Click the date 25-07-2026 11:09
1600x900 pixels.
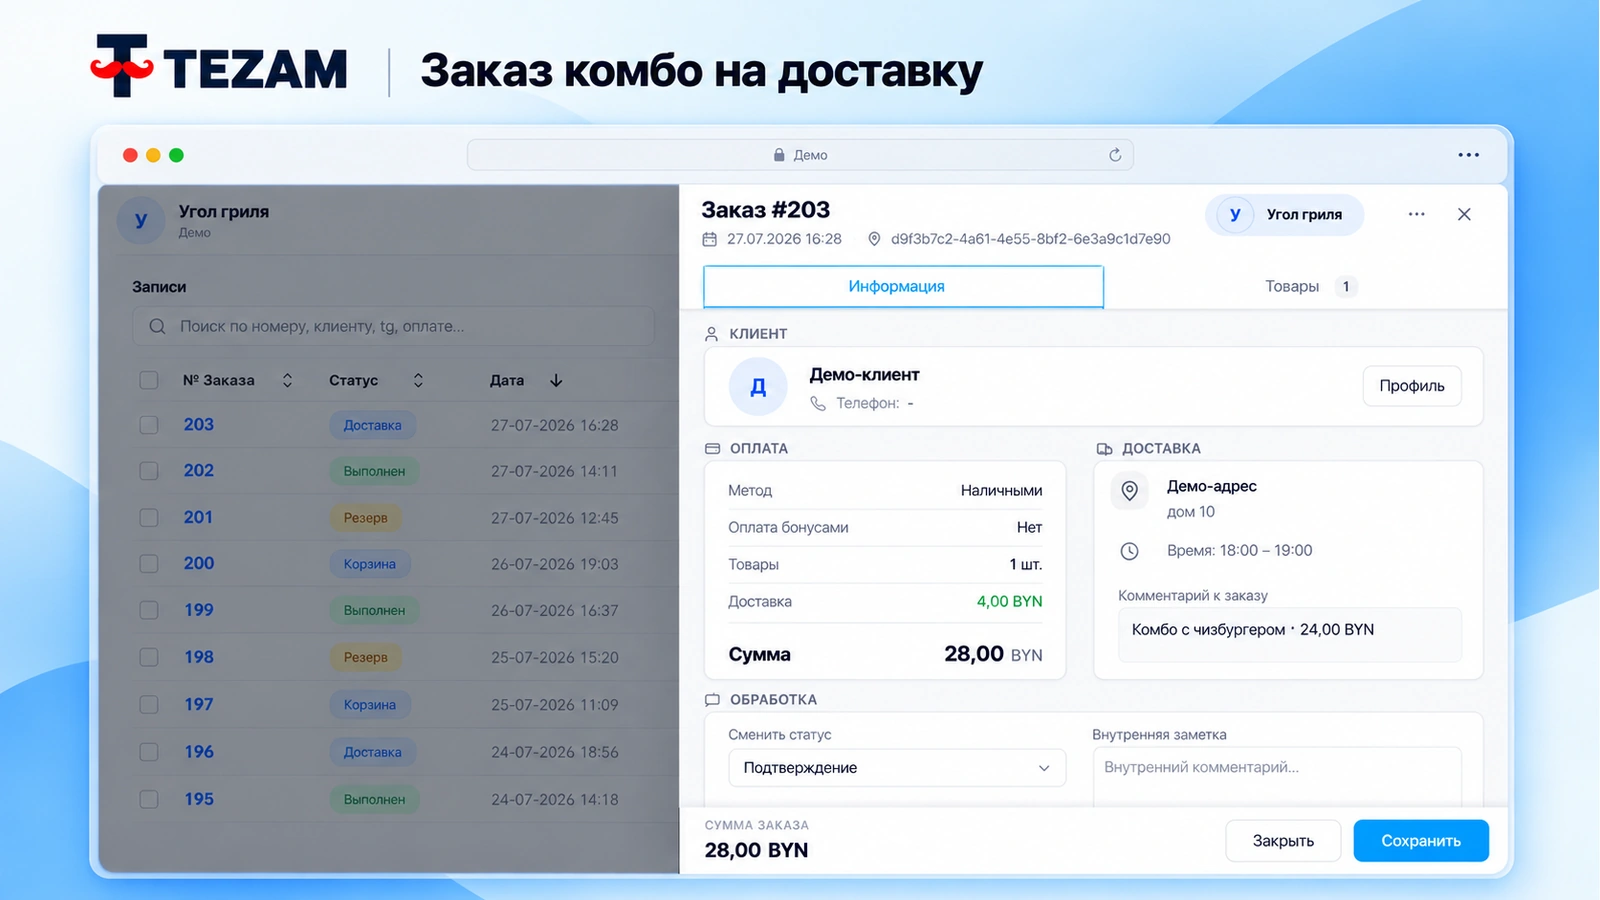[555, 705]
